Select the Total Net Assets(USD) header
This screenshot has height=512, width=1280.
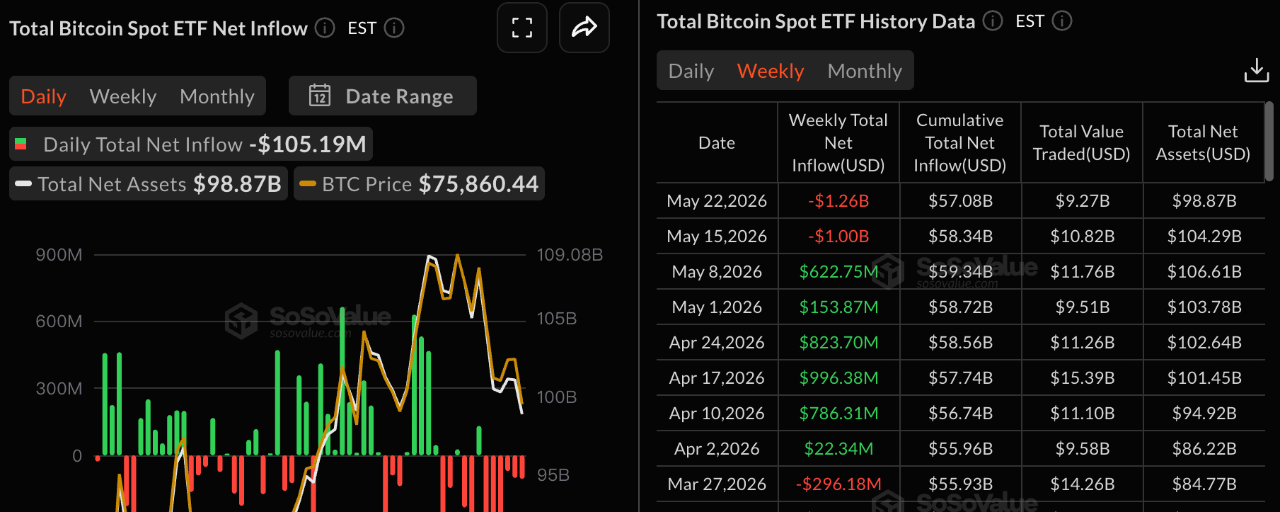pyautogui.click(x=1203, y=143)
